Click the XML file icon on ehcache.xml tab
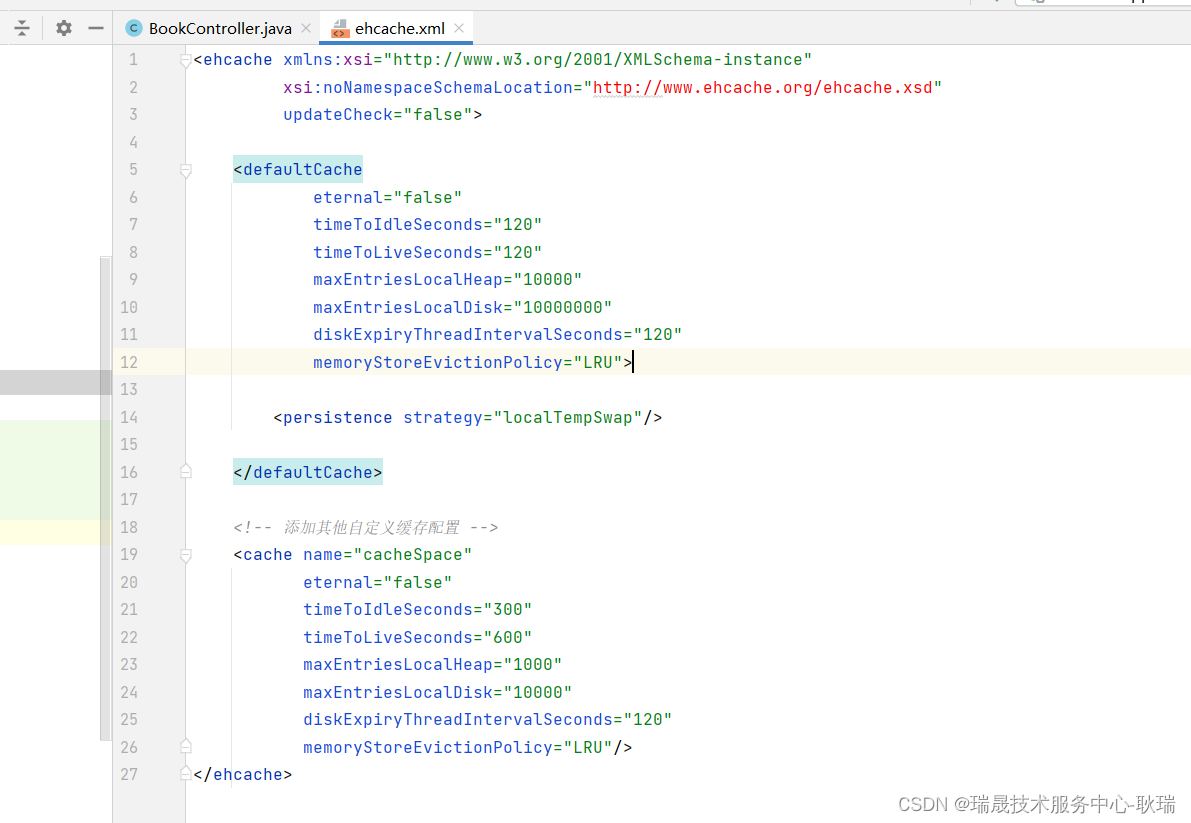This screenshot has height=823, width=1191. pyautogui.click(x=340, y=28)
